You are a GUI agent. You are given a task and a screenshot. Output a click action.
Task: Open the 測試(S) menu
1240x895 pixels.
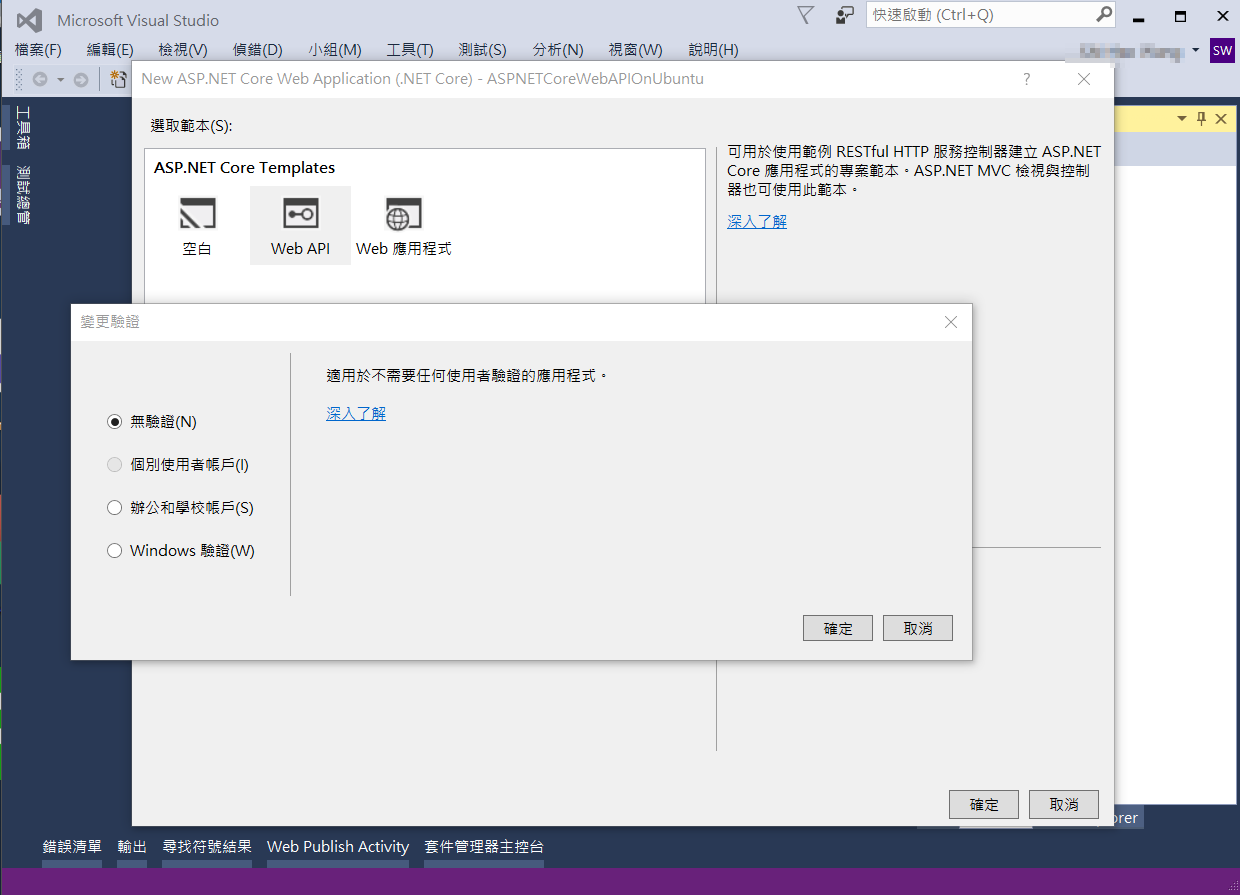pos(482,50)
